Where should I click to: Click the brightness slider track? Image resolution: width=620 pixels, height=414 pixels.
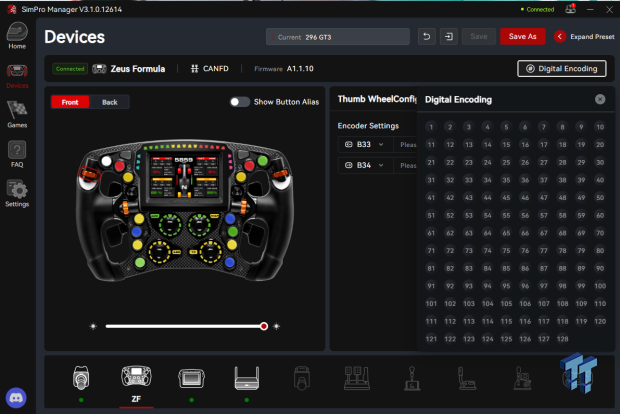click(185, 326)
